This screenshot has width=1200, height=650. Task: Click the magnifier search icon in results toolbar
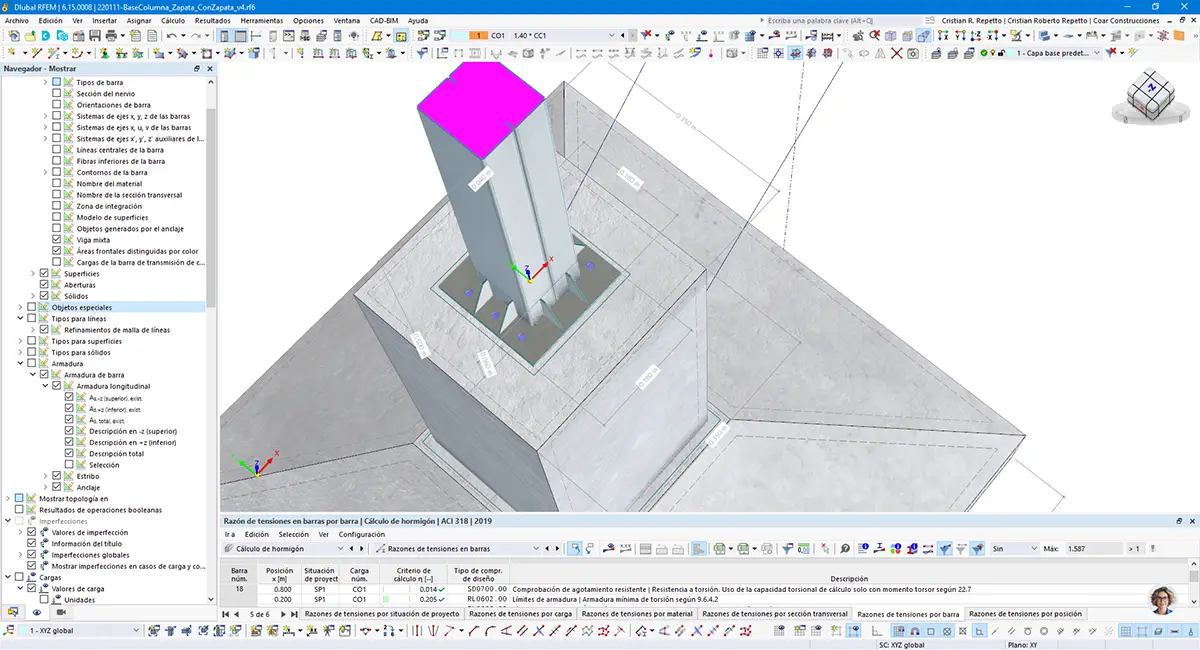tap(845, 548)
